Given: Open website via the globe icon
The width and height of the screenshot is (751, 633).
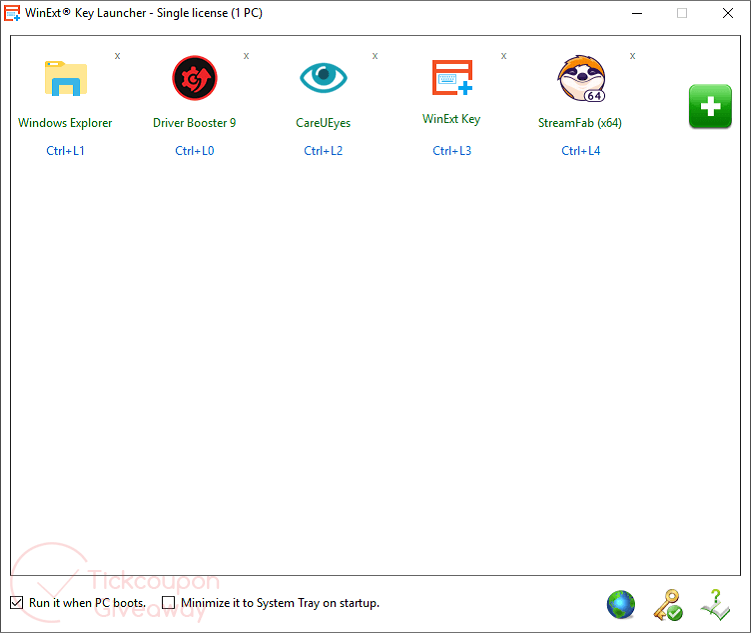Looking at the screenshot, I should point(621,605).
